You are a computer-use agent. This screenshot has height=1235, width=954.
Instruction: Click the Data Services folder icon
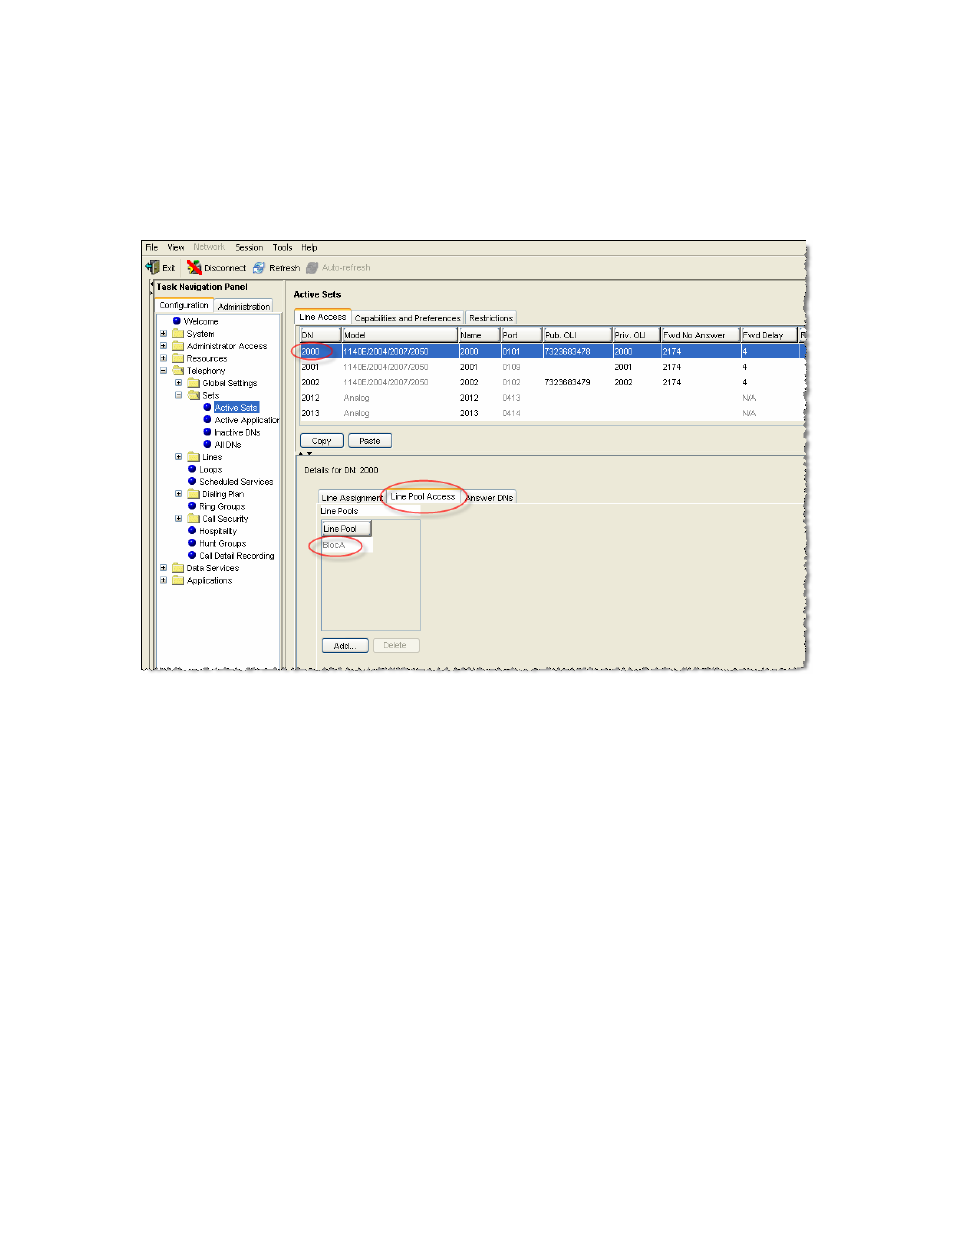coord(178,568)
